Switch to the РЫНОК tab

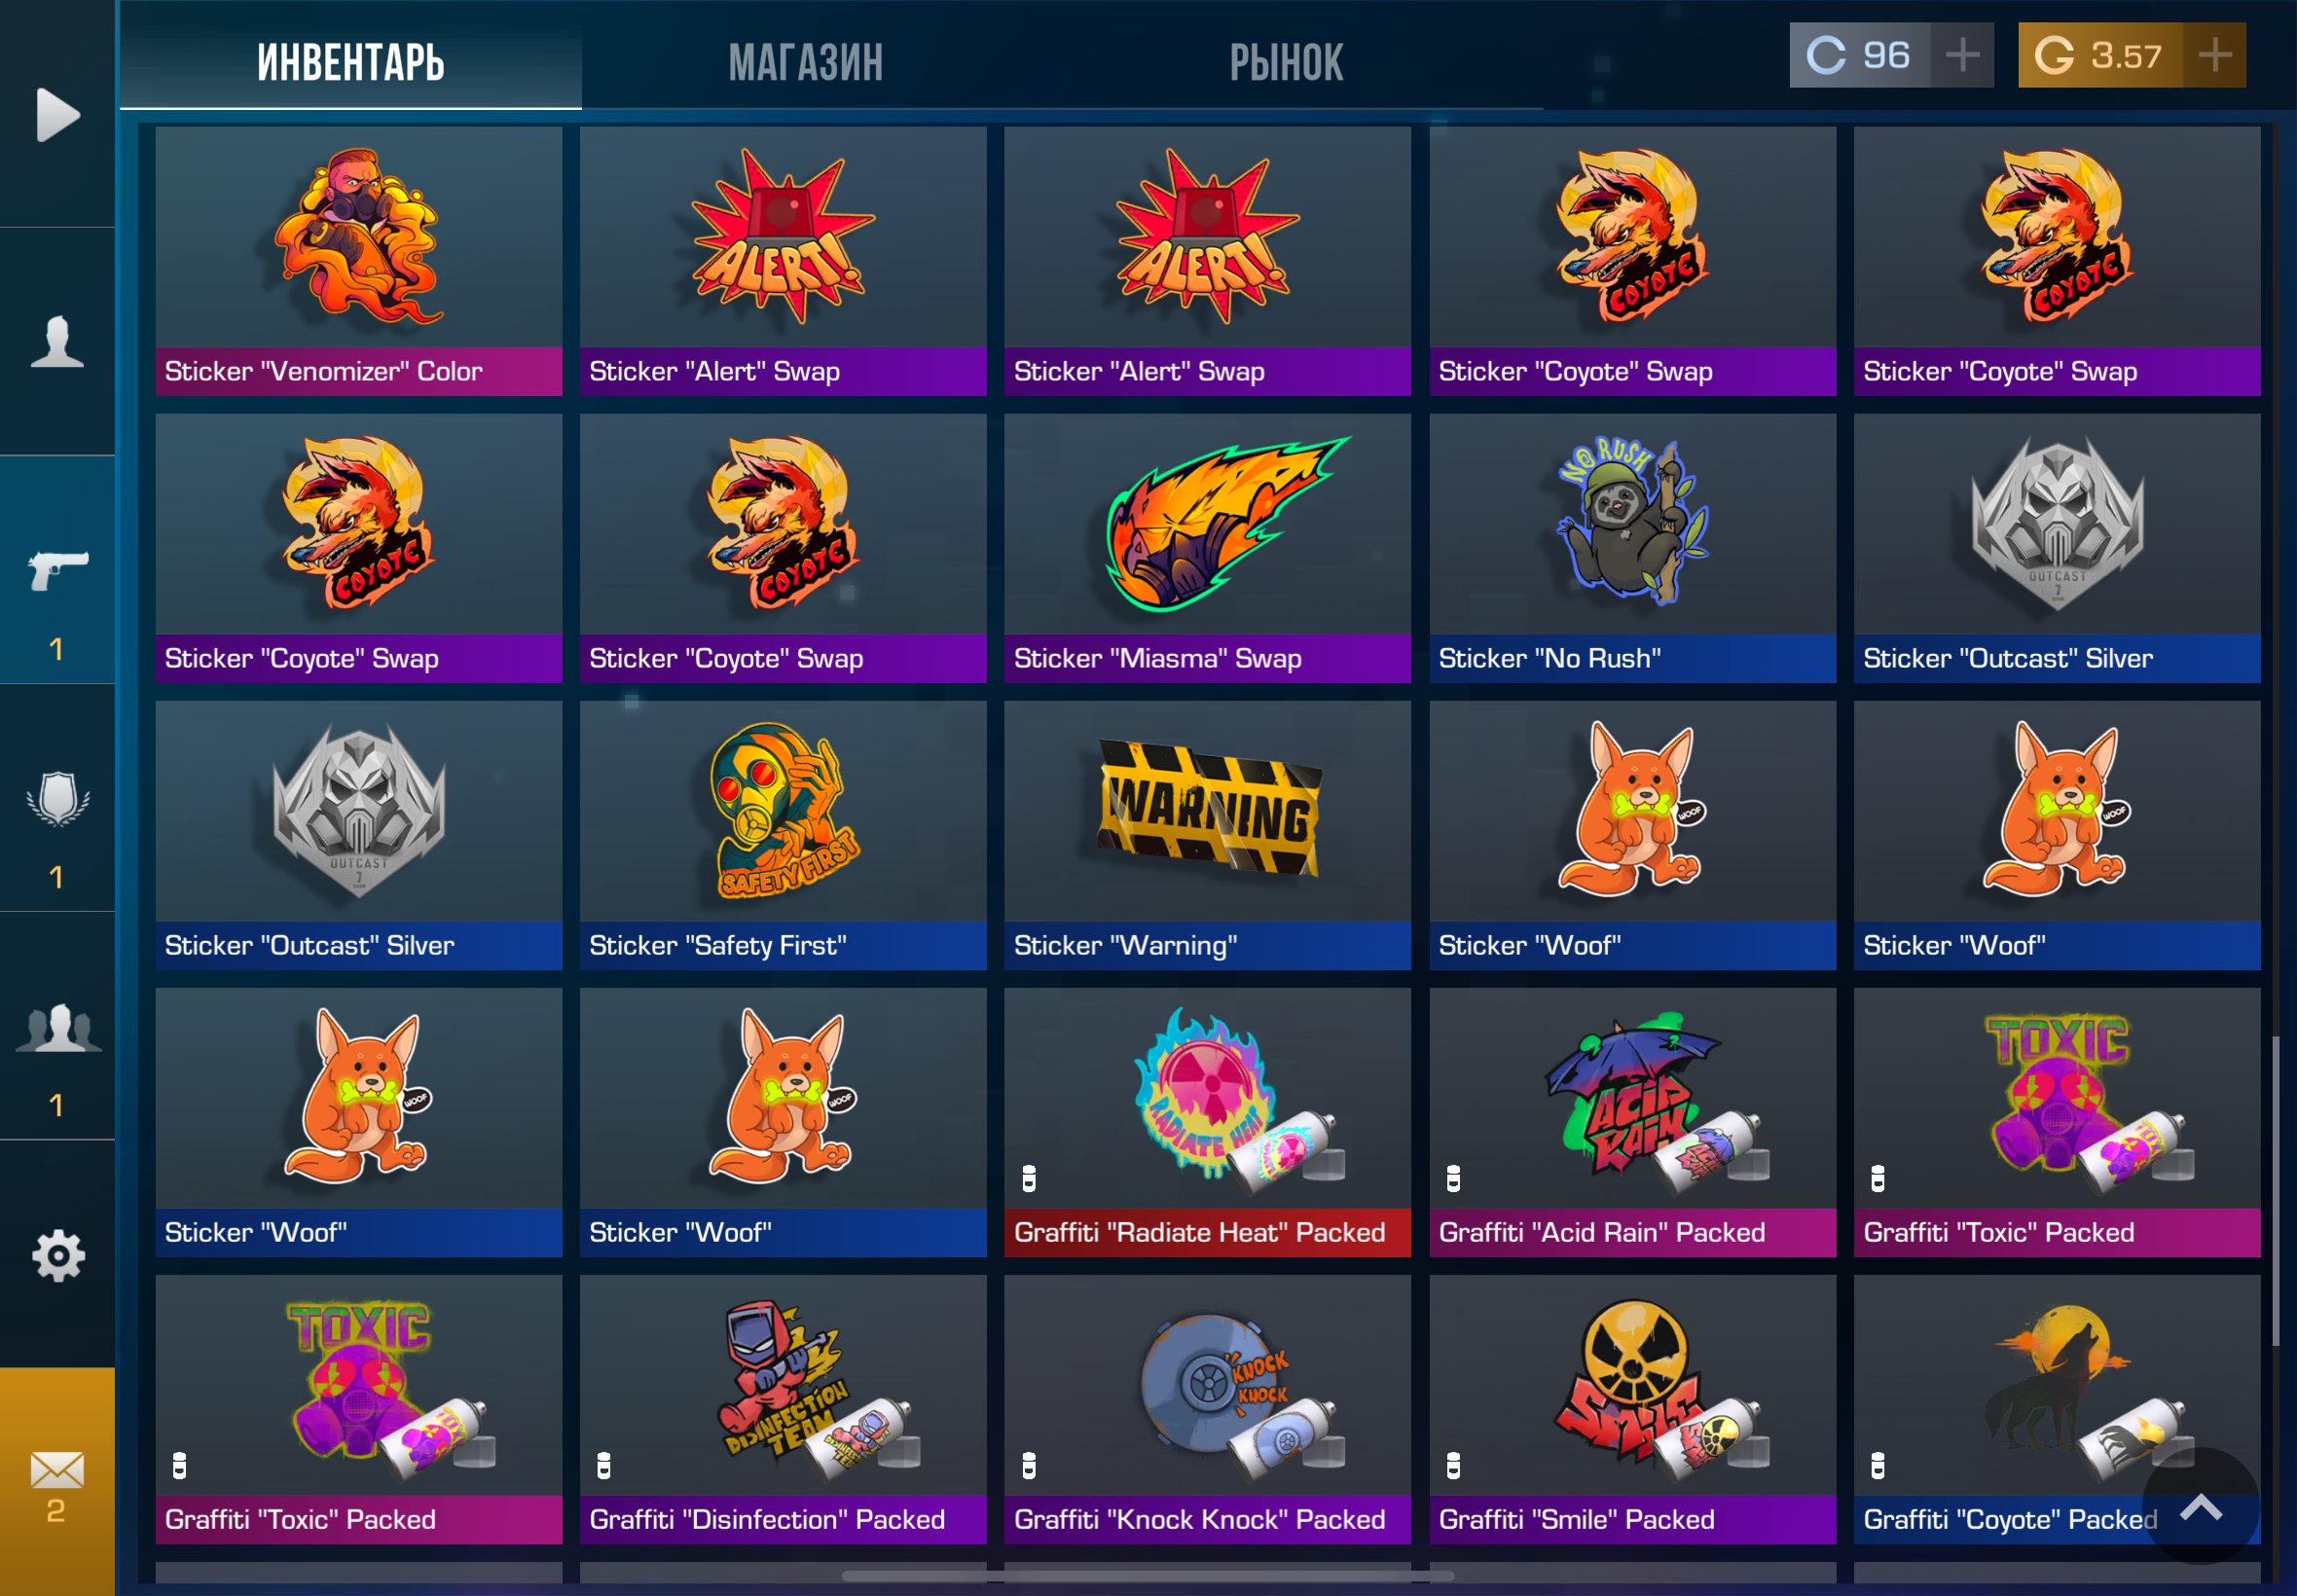click(1286, 62)
